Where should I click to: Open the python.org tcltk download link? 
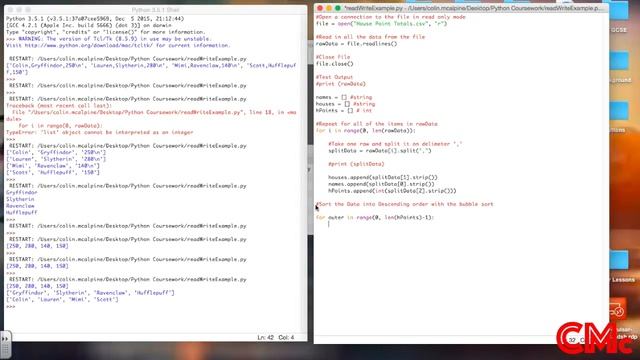pos(89,45)
